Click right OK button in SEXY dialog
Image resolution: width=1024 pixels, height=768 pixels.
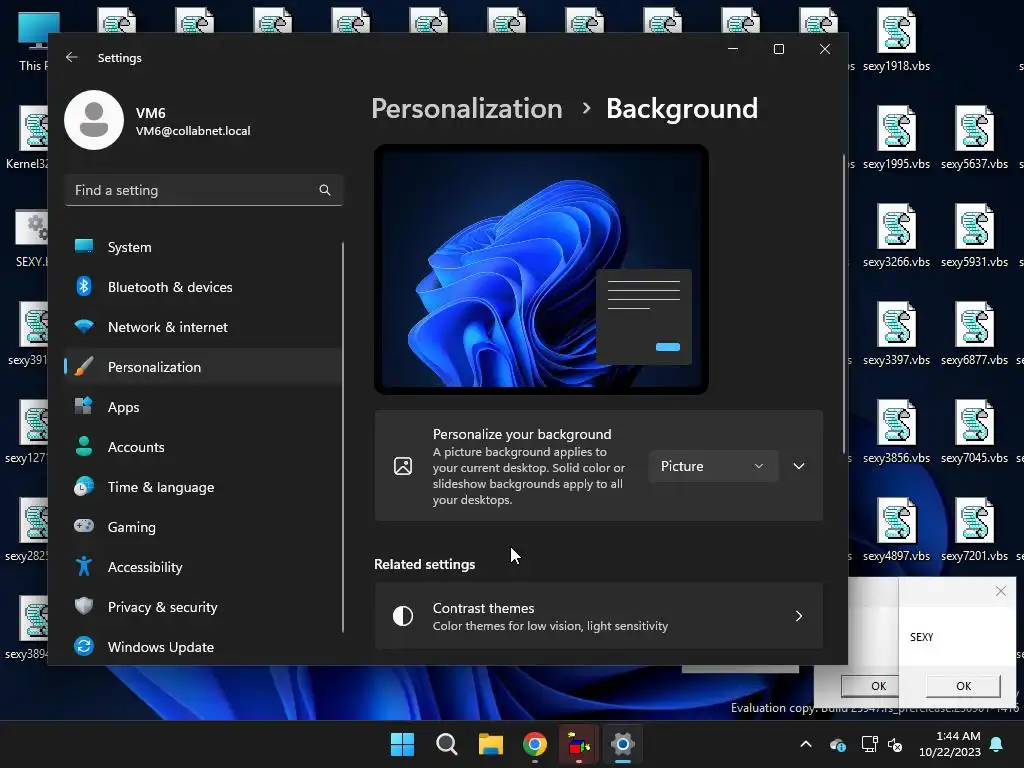click(963, 686)
